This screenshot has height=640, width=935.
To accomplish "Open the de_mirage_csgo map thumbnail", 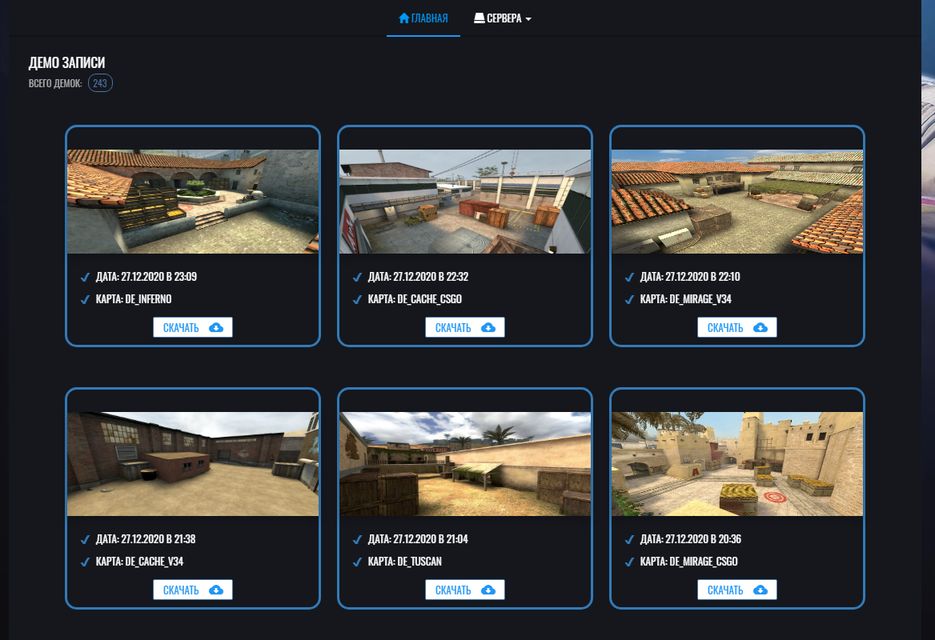I will coord(737,464).
